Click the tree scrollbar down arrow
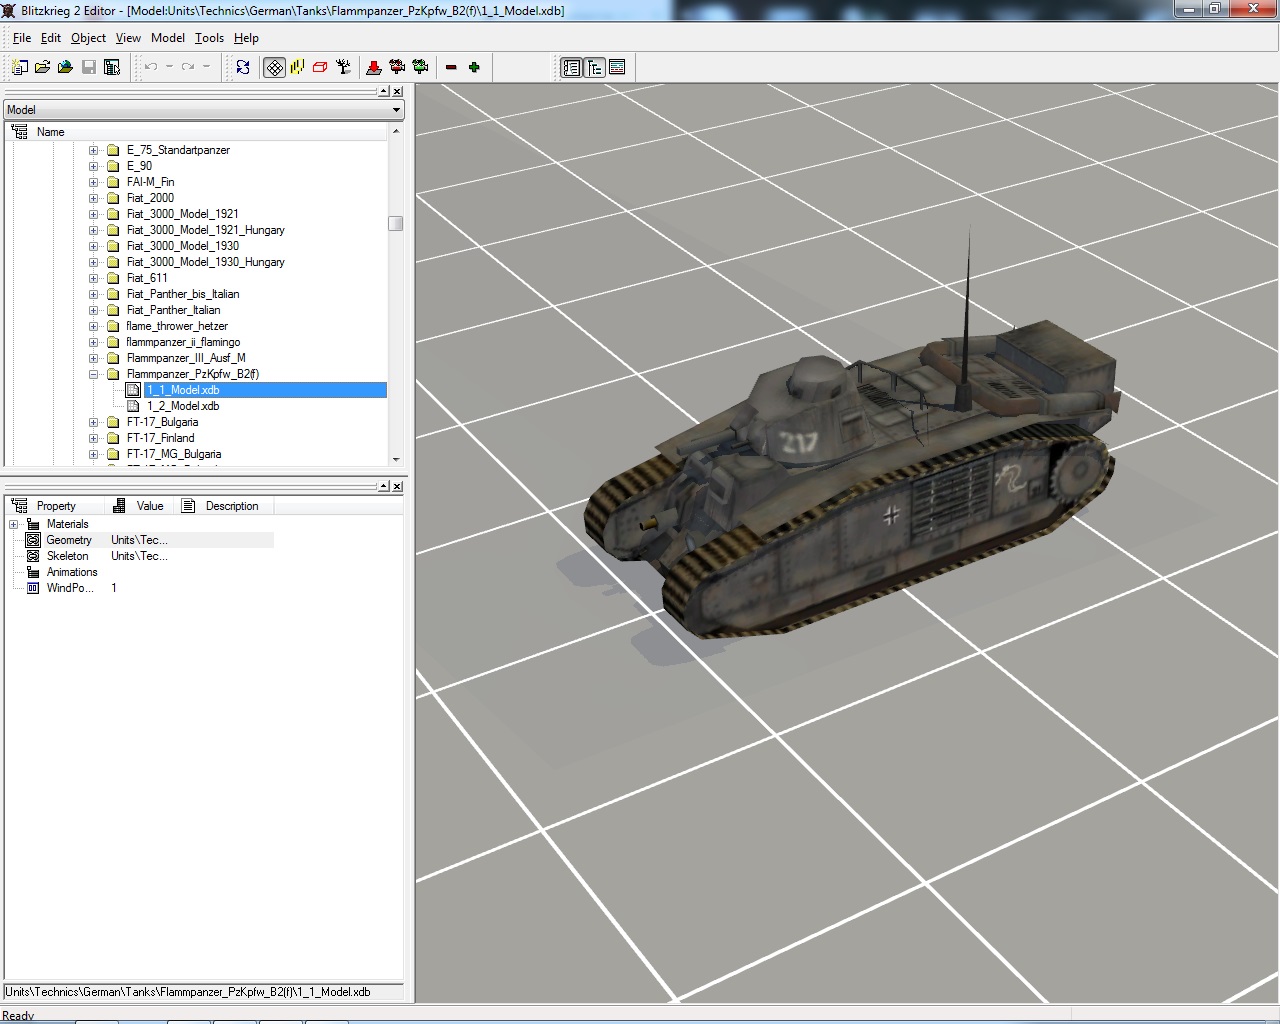Viewport: 1280px width, 1024px height. (396, 459)
